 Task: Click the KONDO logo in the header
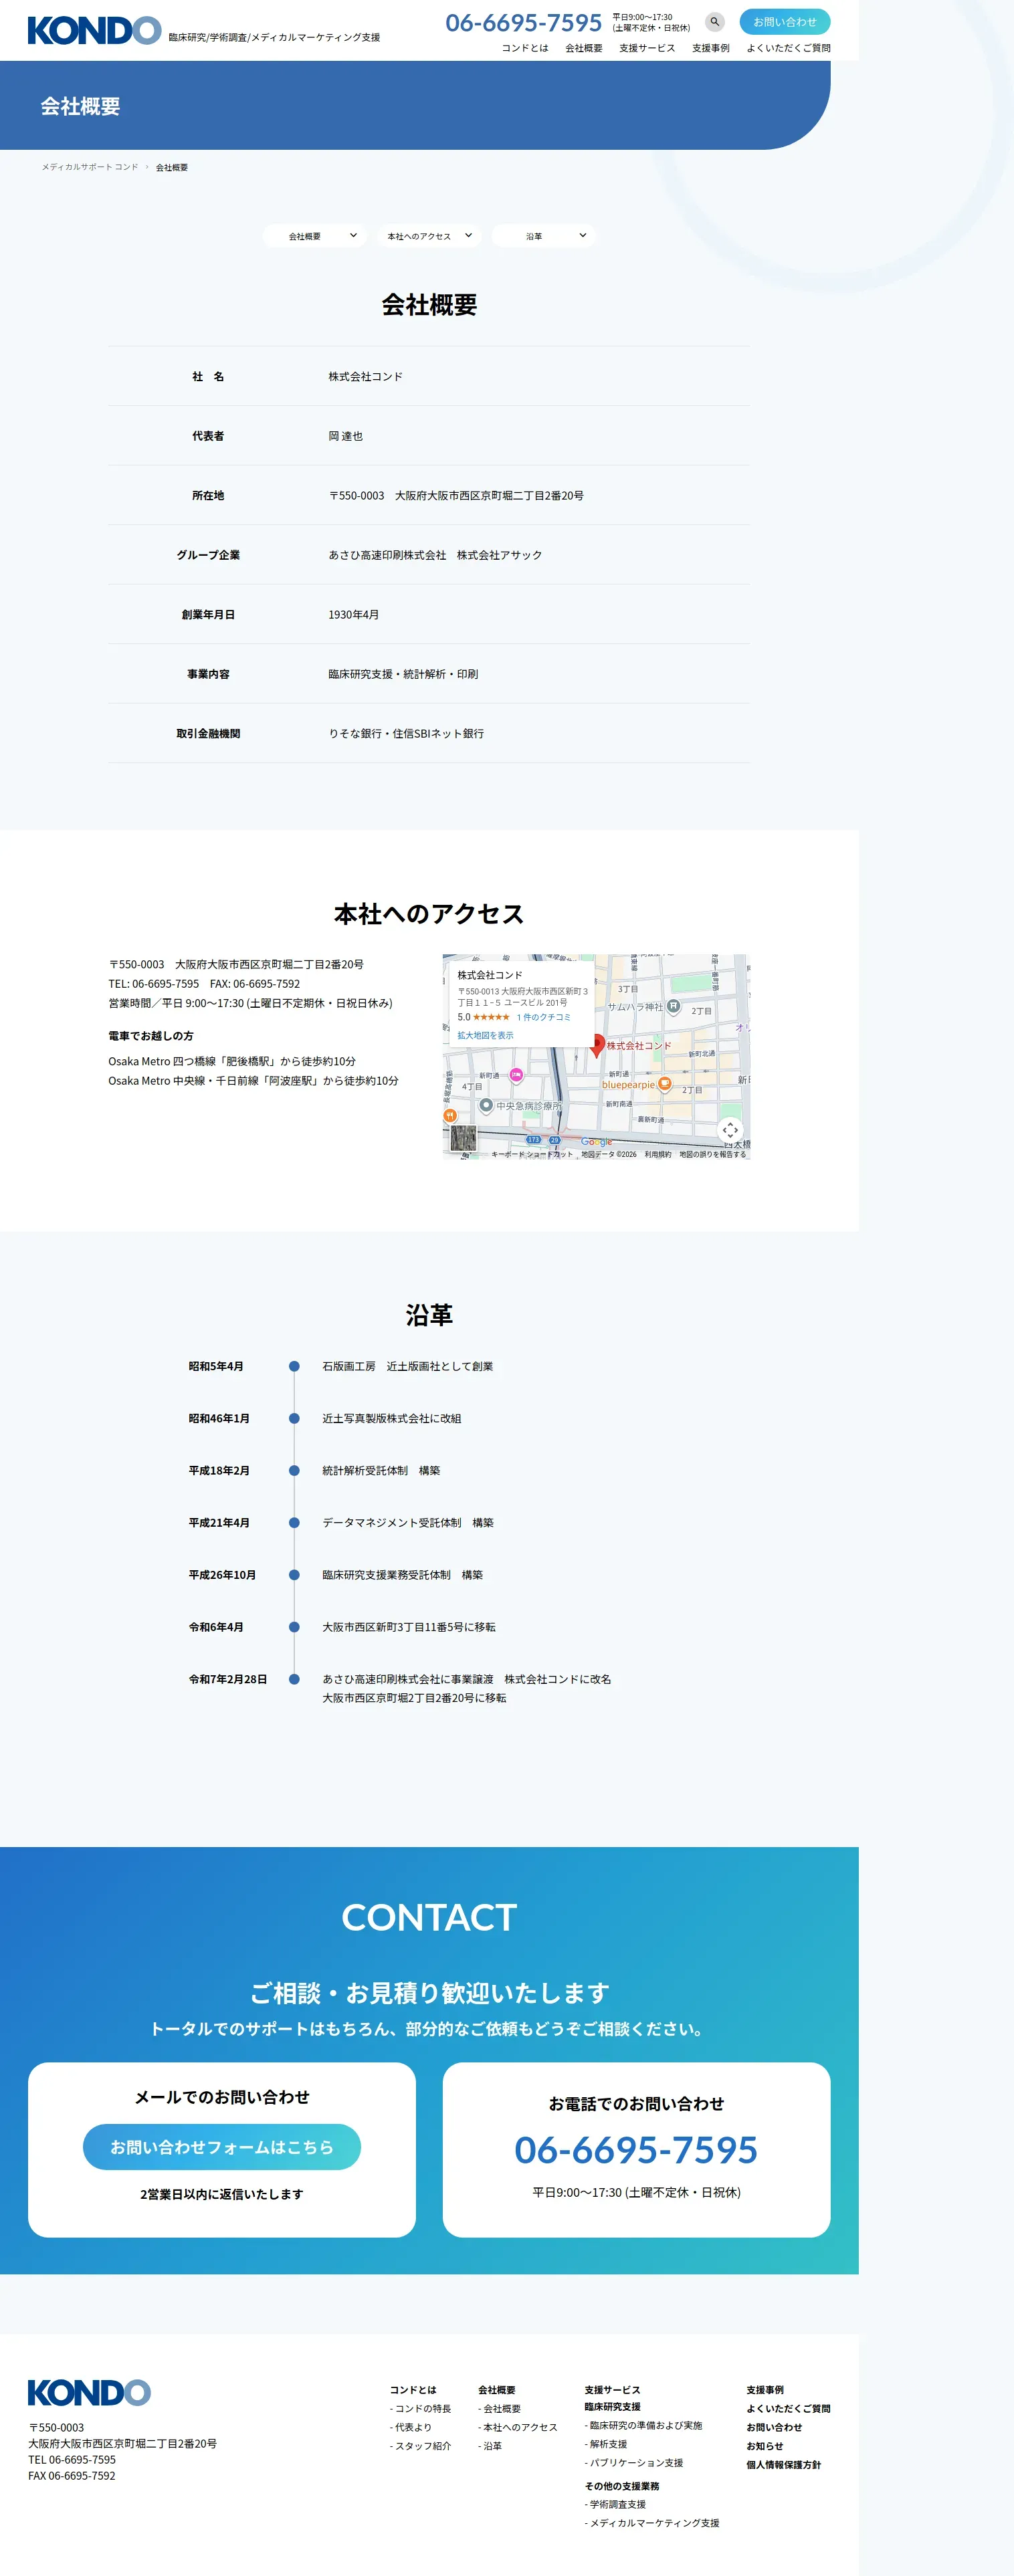pos(94,30)
